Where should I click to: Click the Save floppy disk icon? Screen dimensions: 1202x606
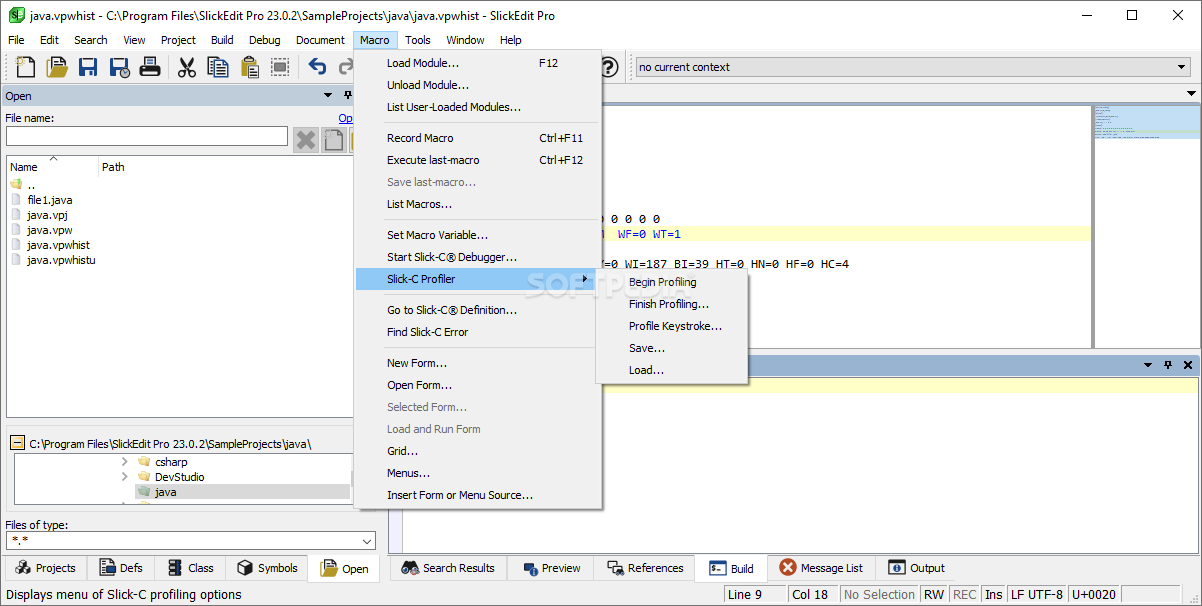[x=88, y=67]
